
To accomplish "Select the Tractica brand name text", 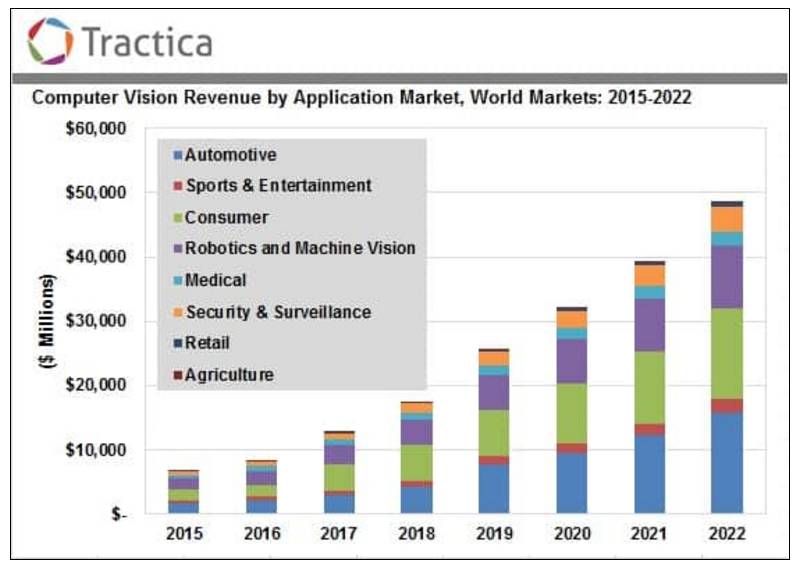I will point(147,42).
